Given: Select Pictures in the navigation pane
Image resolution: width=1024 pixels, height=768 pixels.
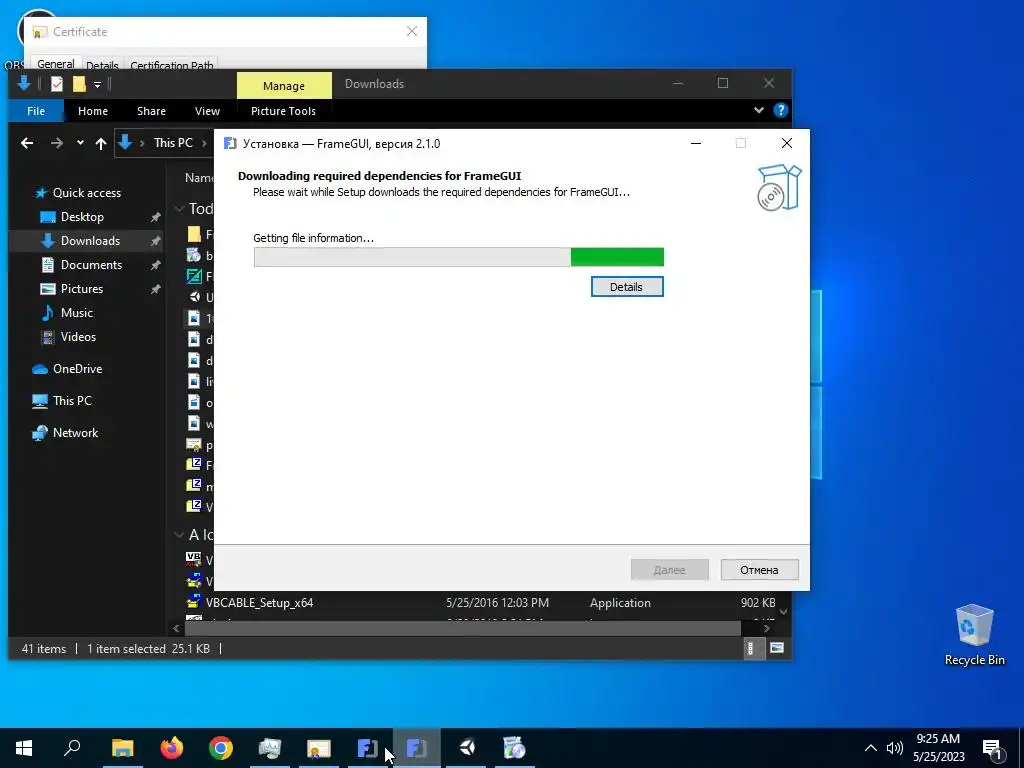Looking at the screenshot, I should [x=82, y=289].
